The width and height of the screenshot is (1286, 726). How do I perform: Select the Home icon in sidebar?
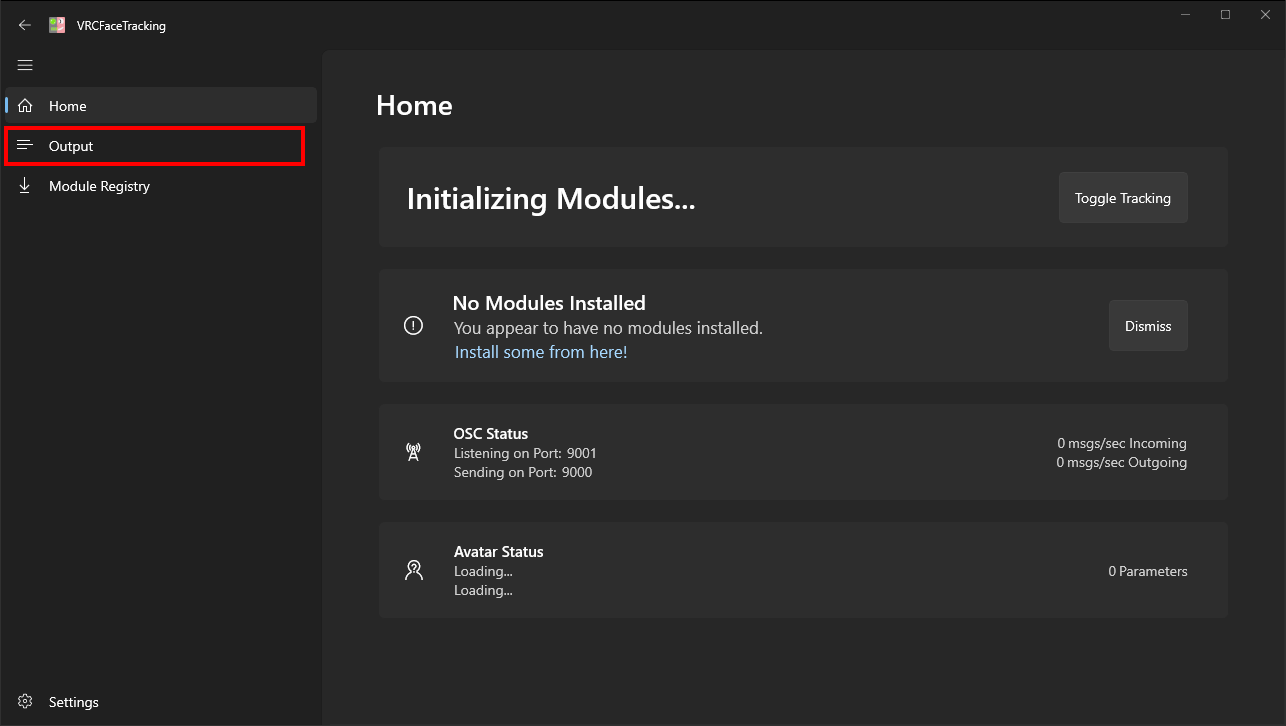(26, 106)
